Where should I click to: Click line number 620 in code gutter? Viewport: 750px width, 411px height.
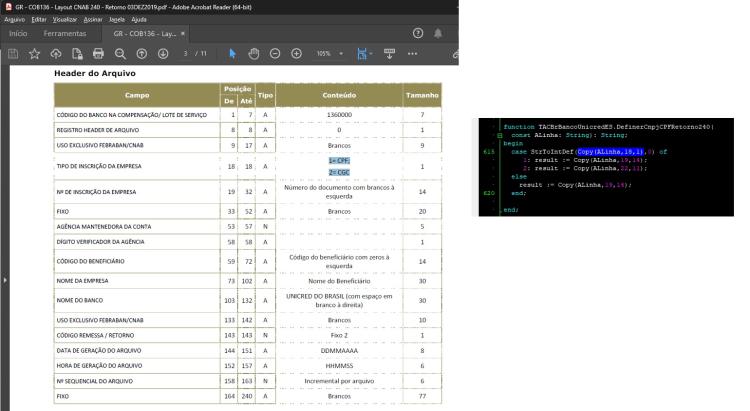[x=488, y=193]
